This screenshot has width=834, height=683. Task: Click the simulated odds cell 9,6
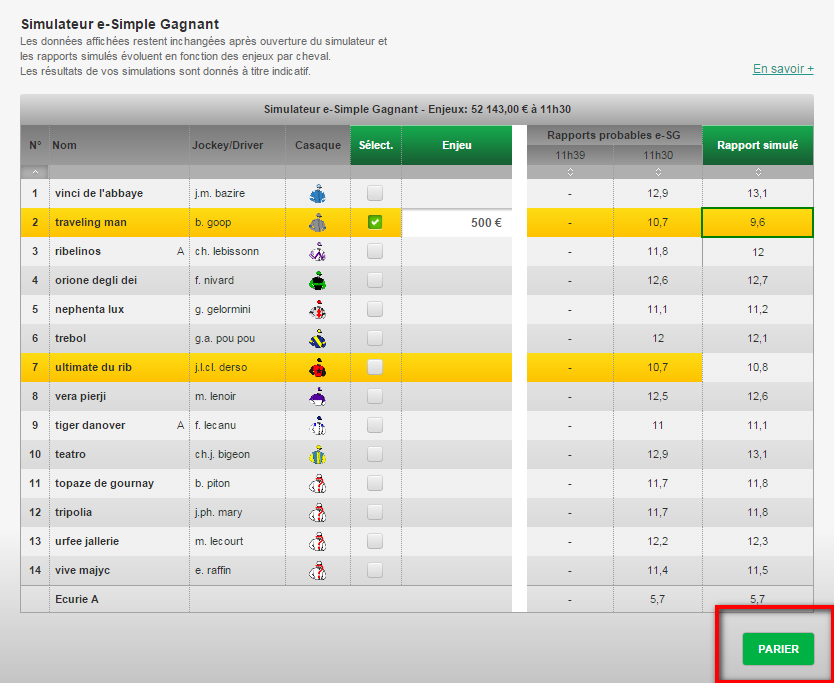click(758, 223)
